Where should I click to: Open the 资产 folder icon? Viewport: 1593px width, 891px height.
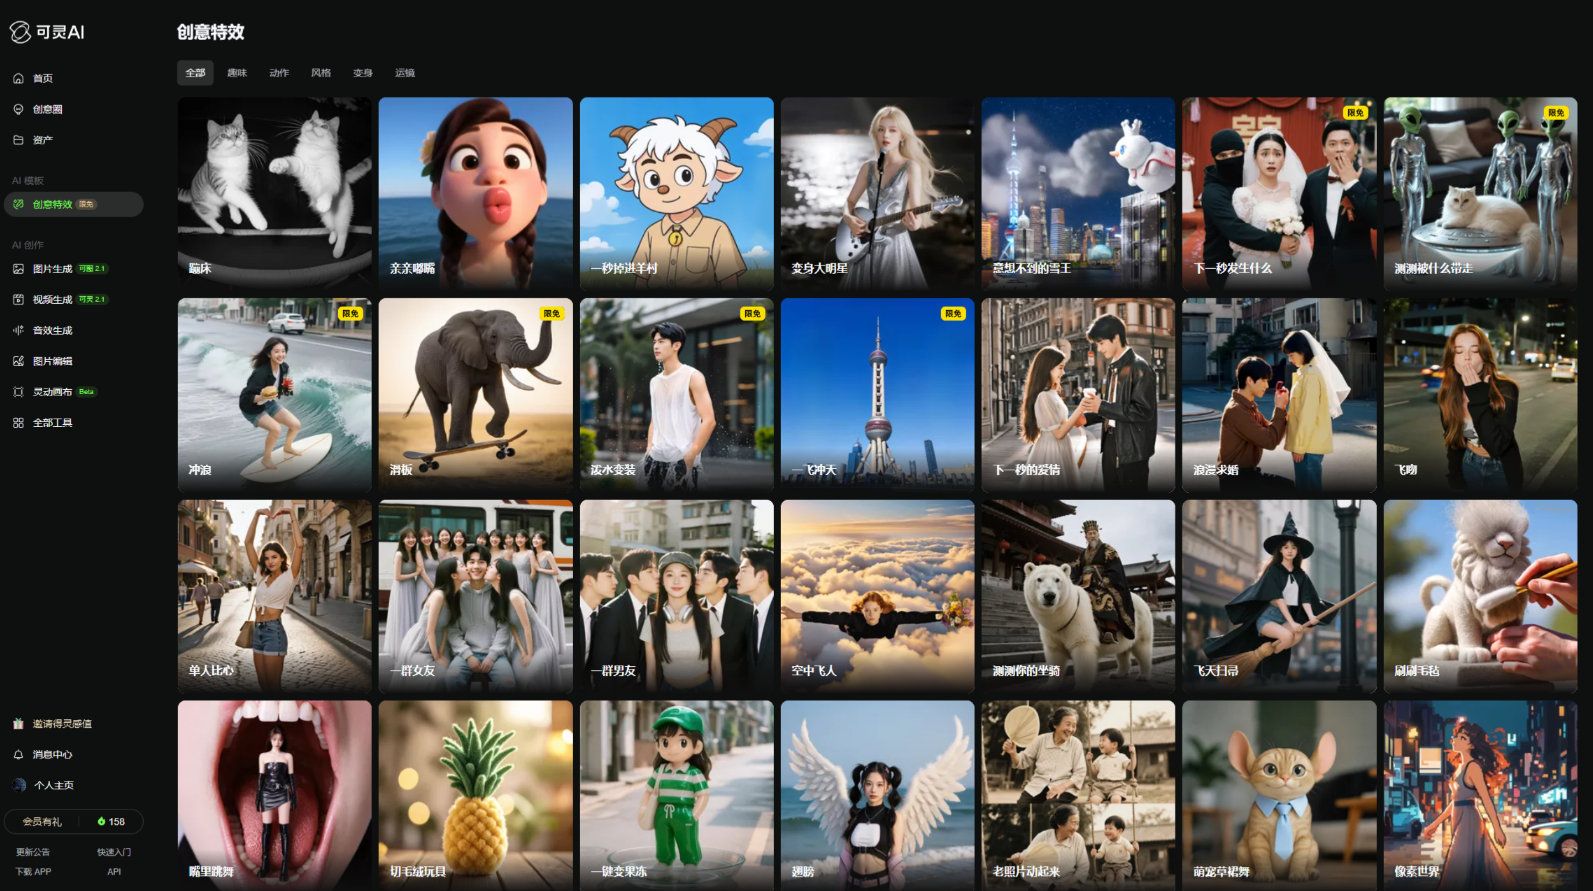point(18,140)
